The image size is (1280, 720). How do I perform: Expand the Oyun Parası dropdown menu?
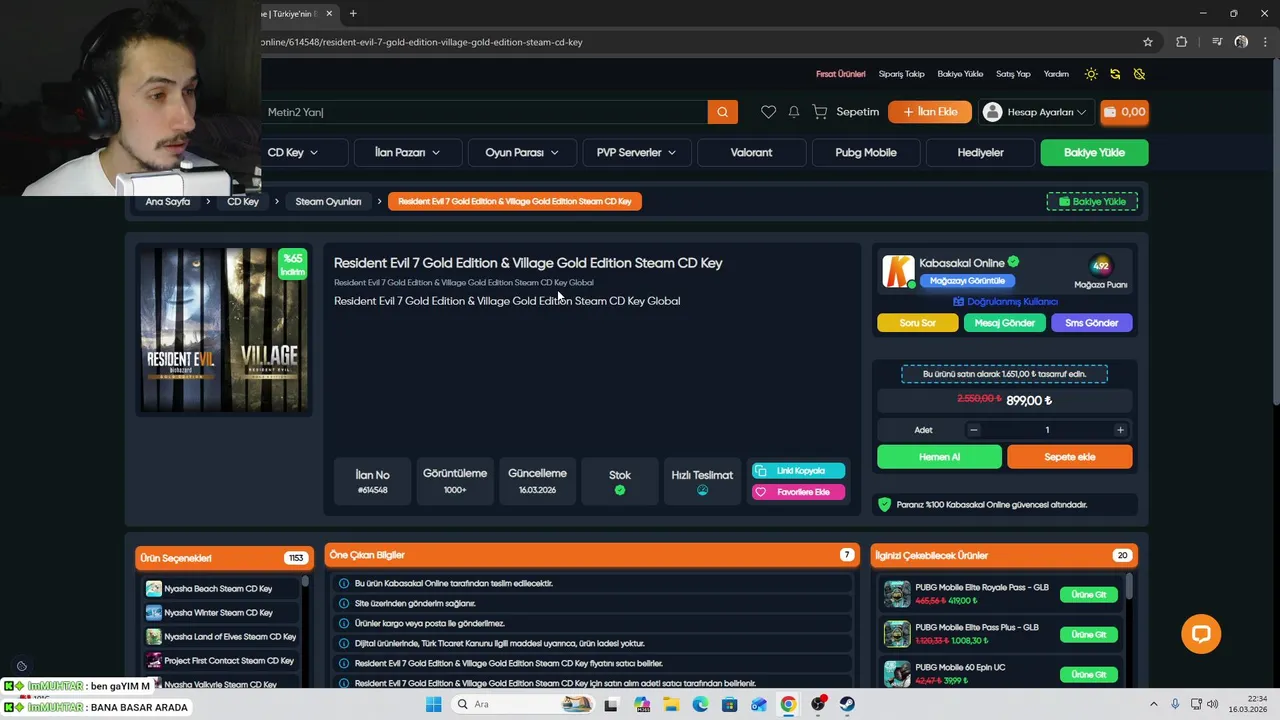[521, 153]
